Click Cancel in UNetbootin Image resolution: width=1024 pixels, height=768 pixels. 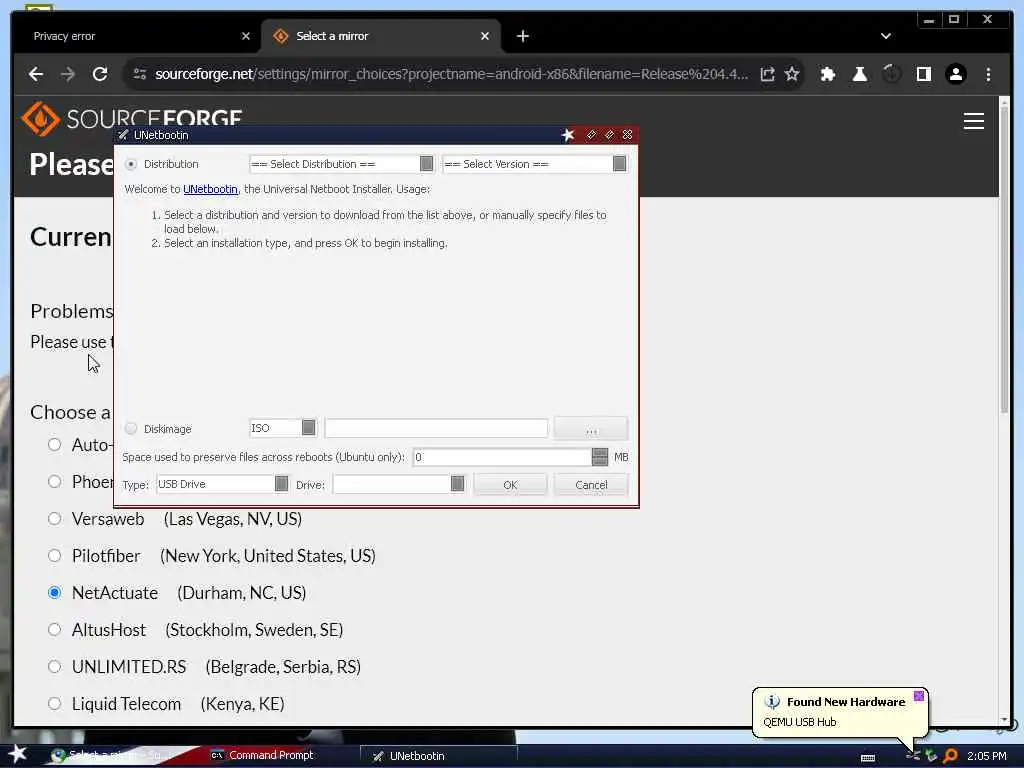[591, 485]
